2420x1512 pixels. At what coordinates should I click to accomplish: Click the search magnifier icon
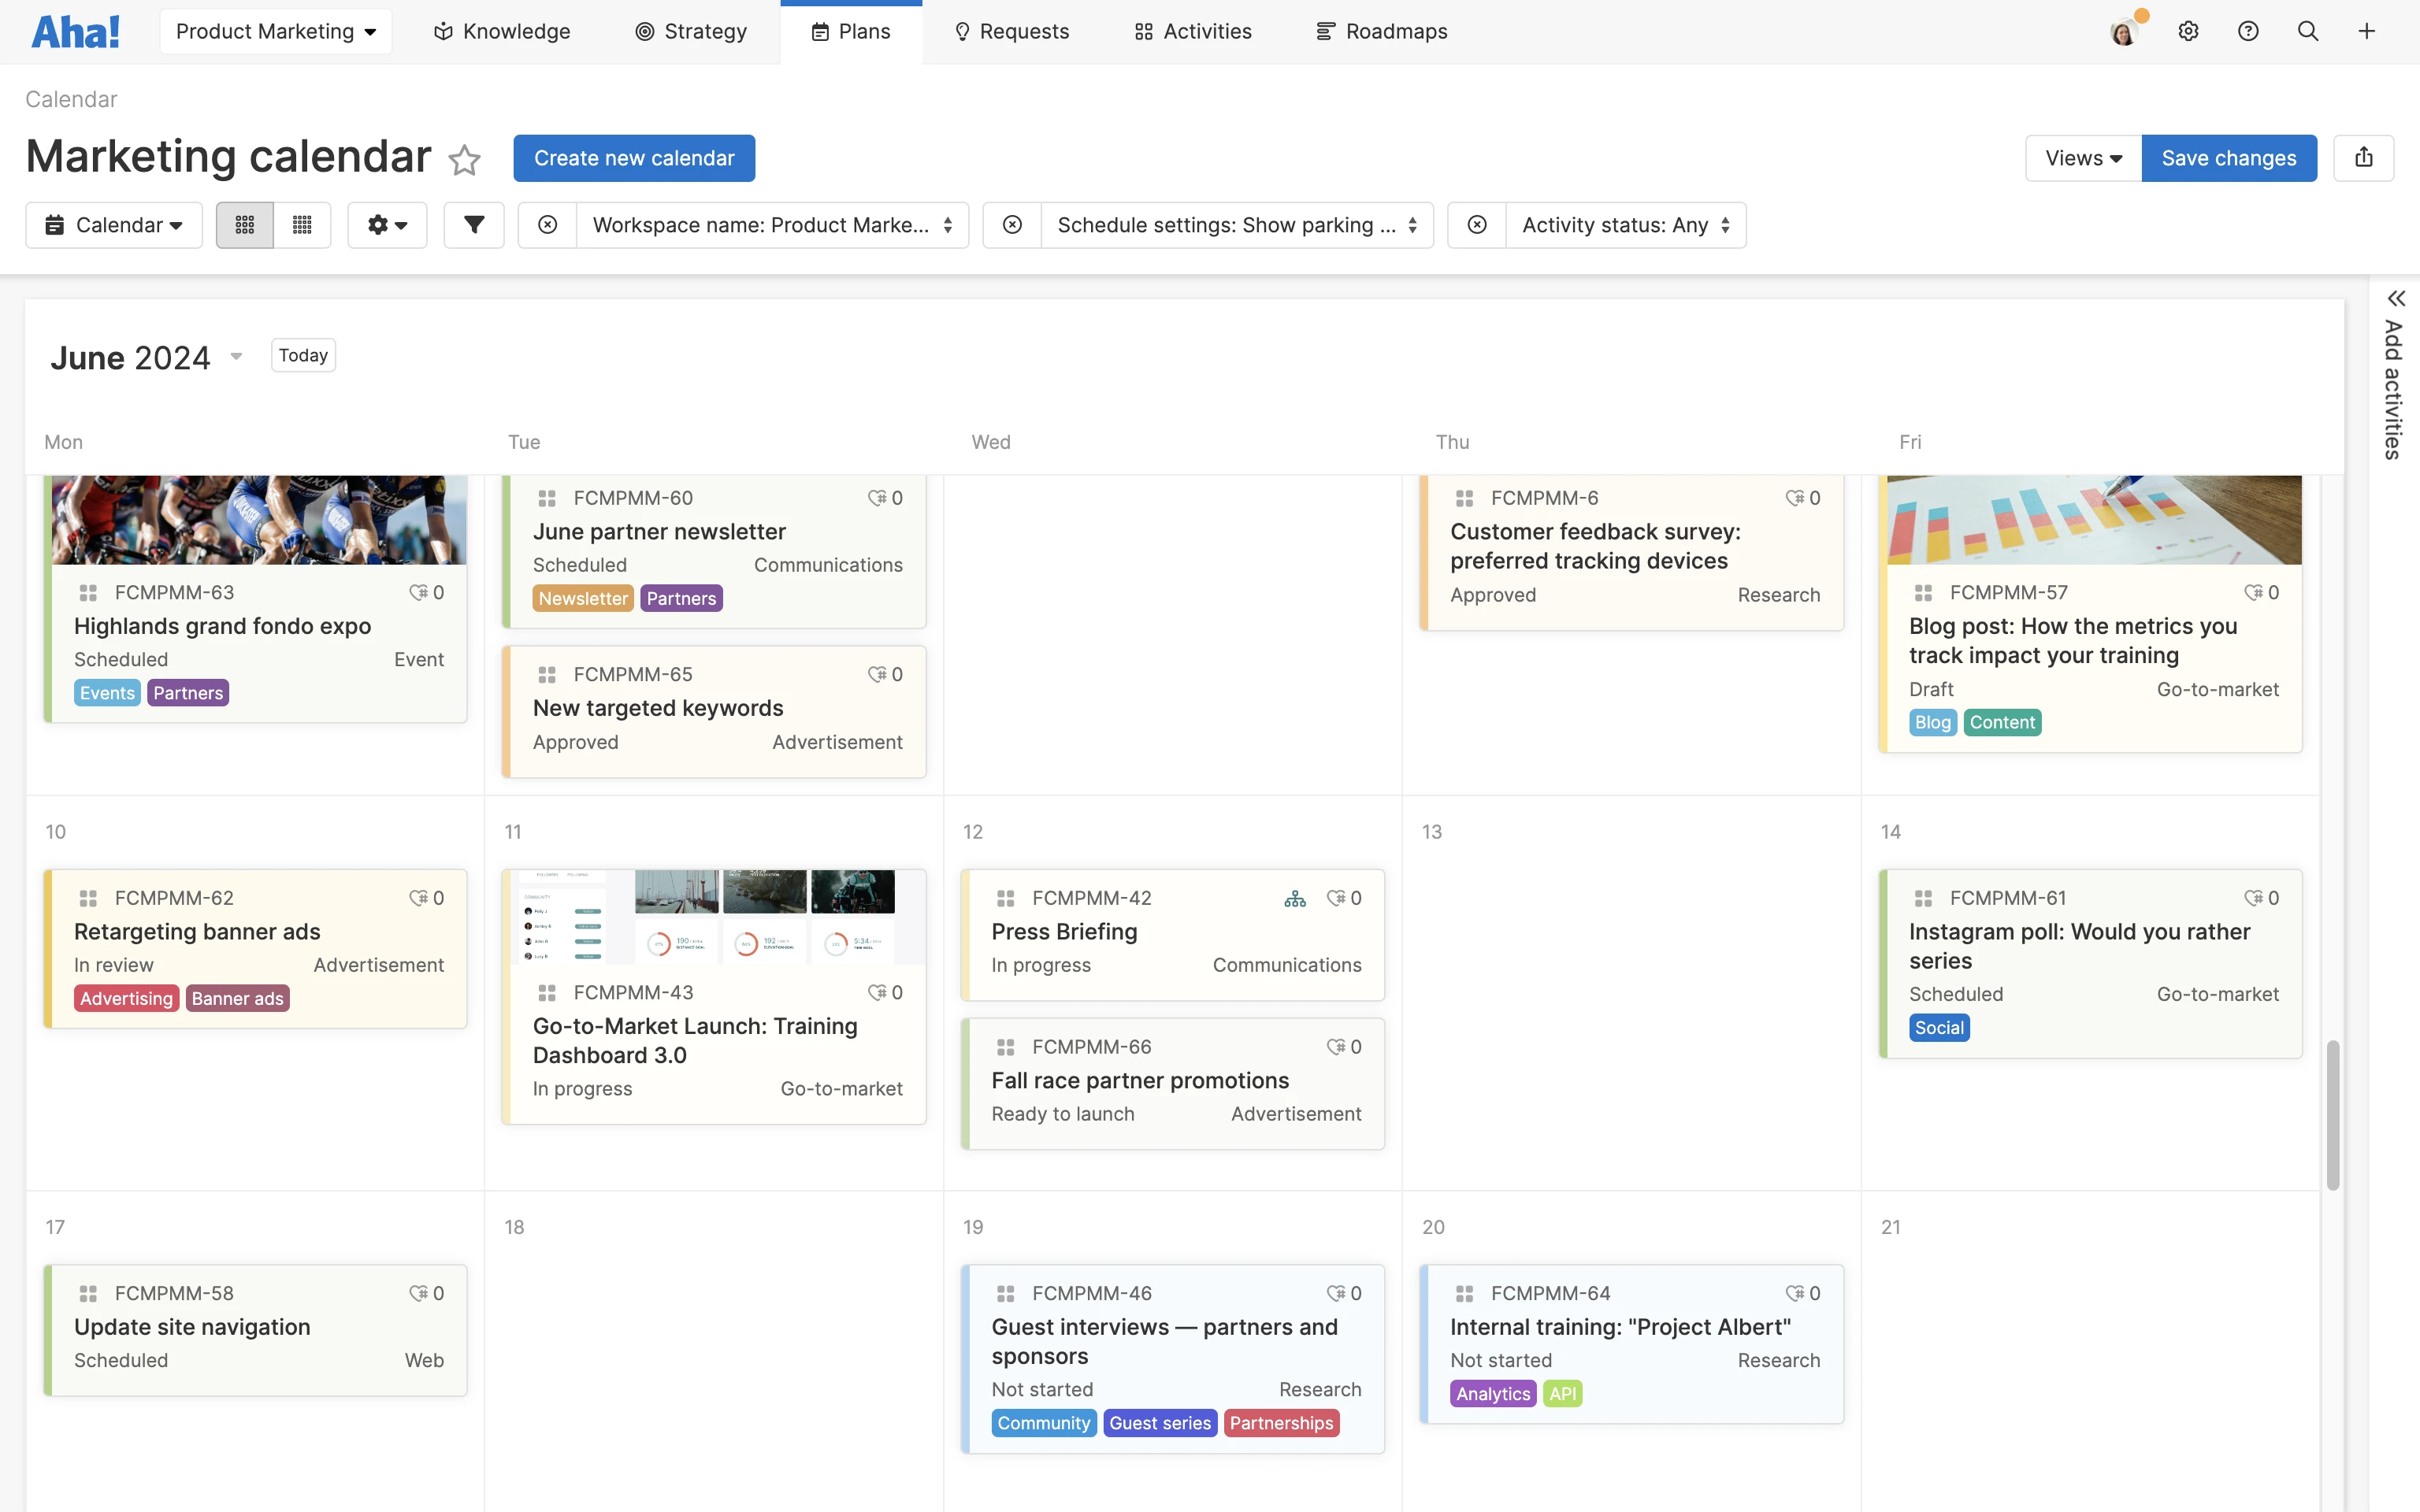point(2307,31)
